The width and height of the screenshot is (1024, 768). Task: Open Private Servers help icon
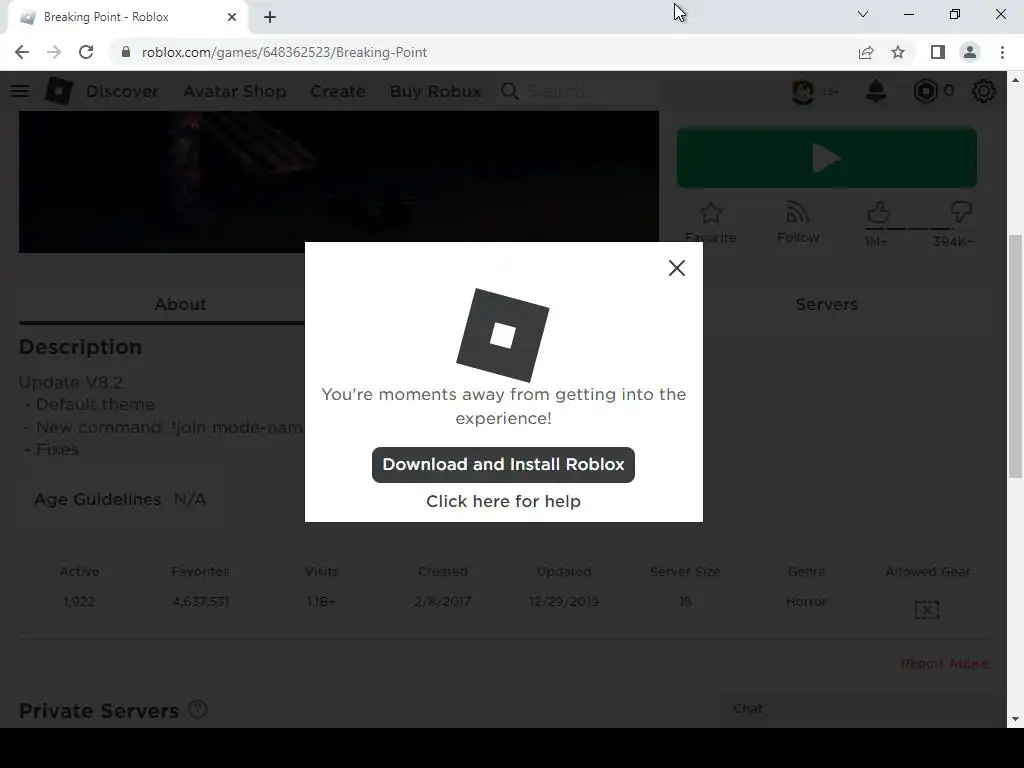tap(198, 709)
